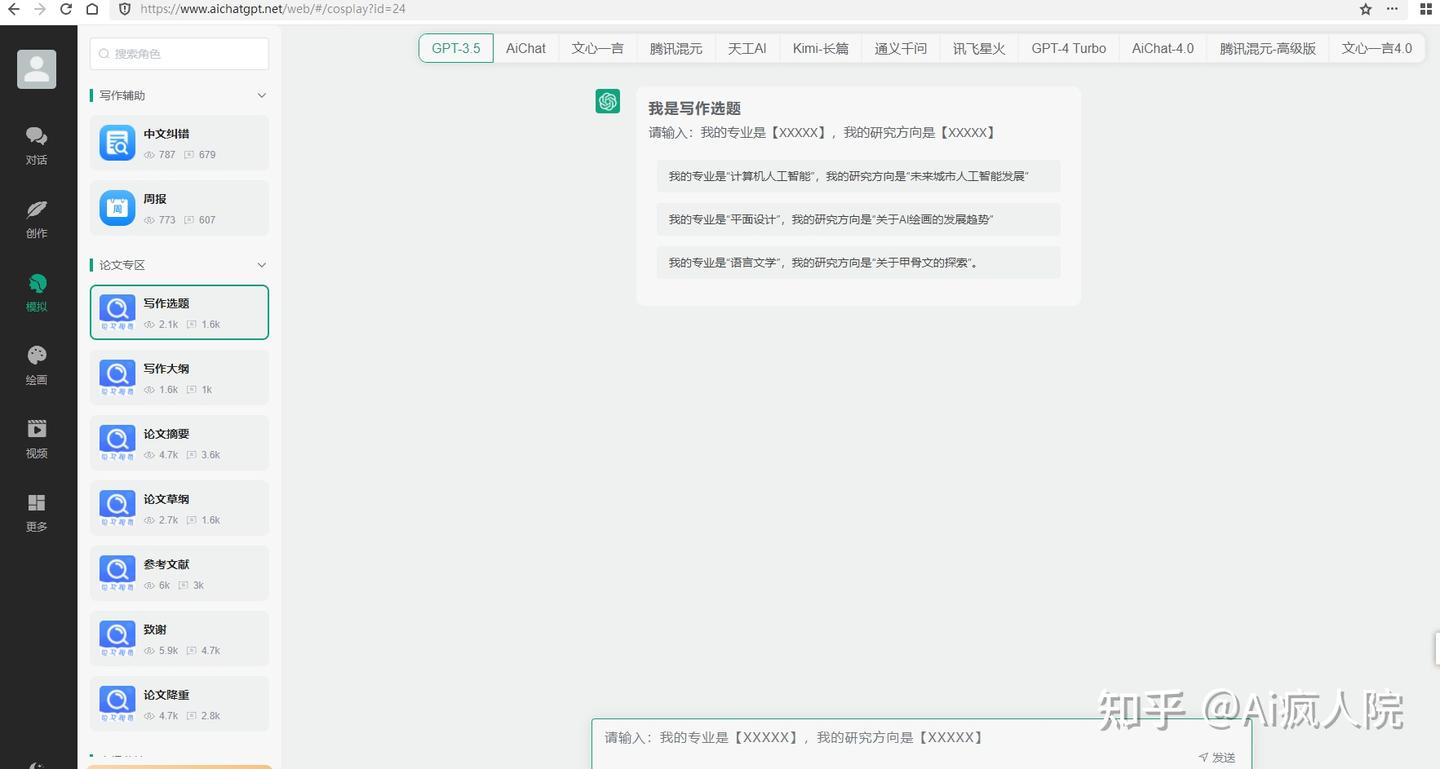Switch to AiChat model tab
Image resolution: width=1440 pixels, height=769 pixels.
tap(526, 48)
